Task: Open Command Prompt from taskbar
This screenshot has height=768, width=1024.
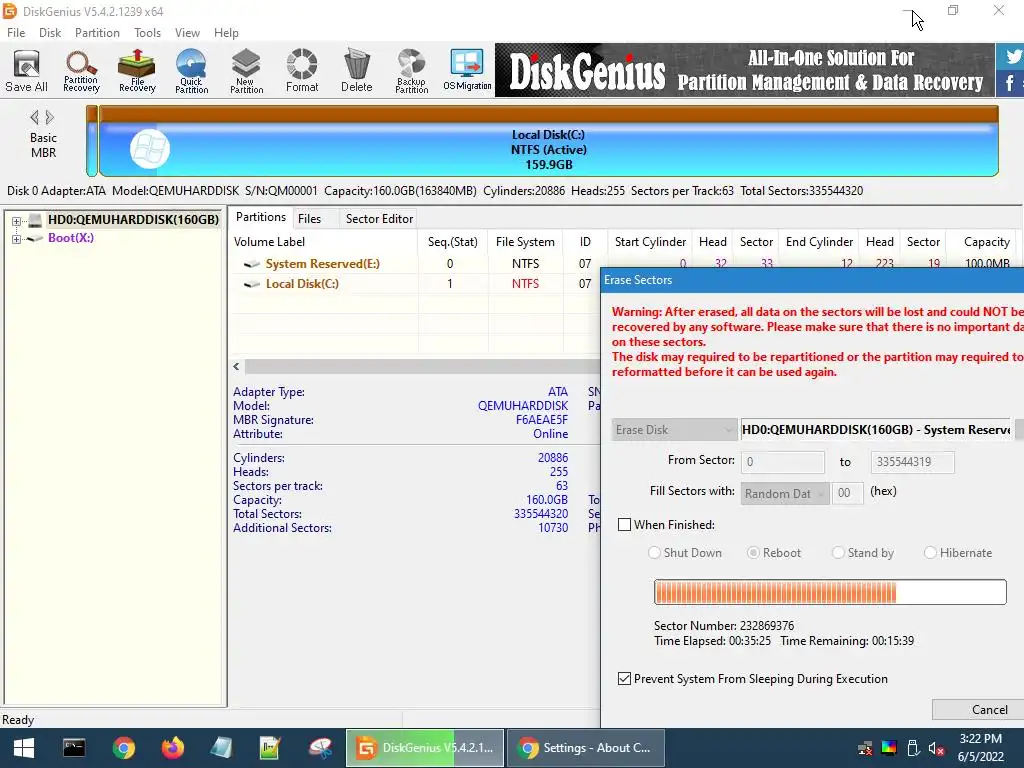Action: click(74, 748)
